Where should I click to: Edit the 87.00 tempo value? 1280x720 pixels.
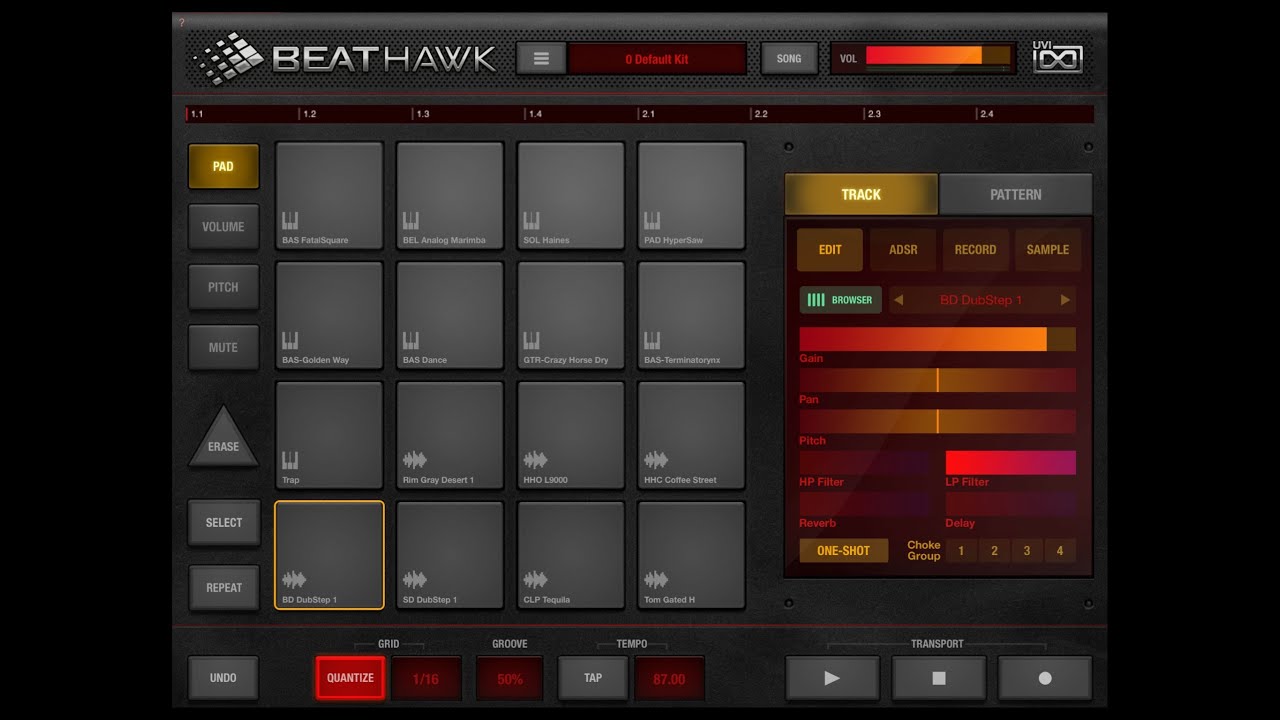669,678
